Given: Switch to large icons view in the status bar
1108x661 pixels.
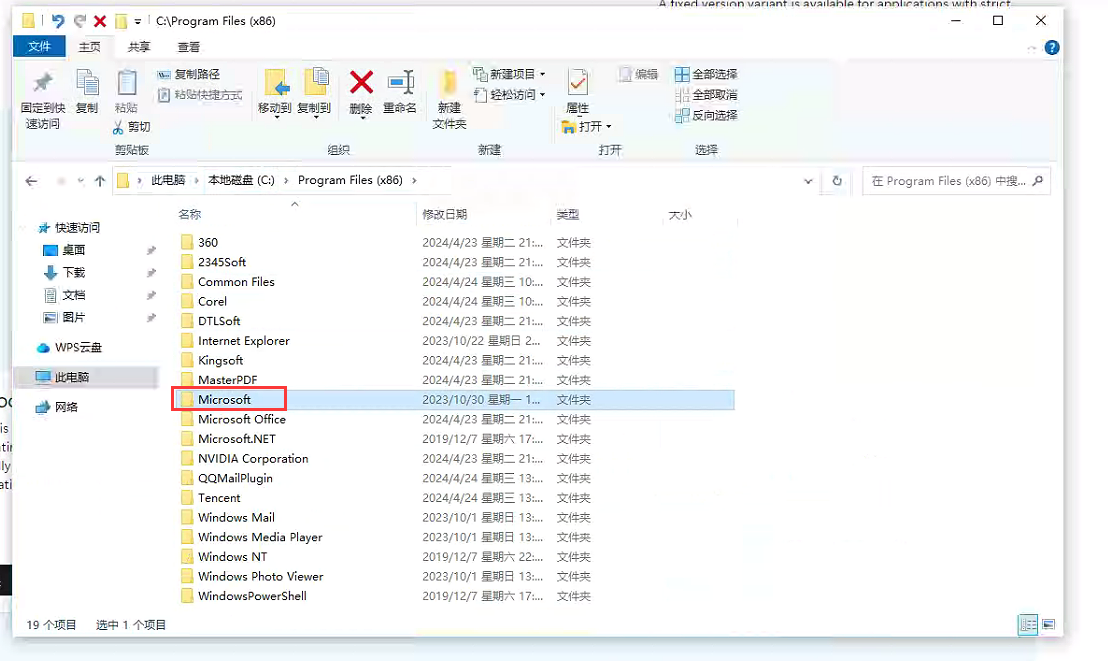Looking at the screenshot, I should [x=1048, y=625].
